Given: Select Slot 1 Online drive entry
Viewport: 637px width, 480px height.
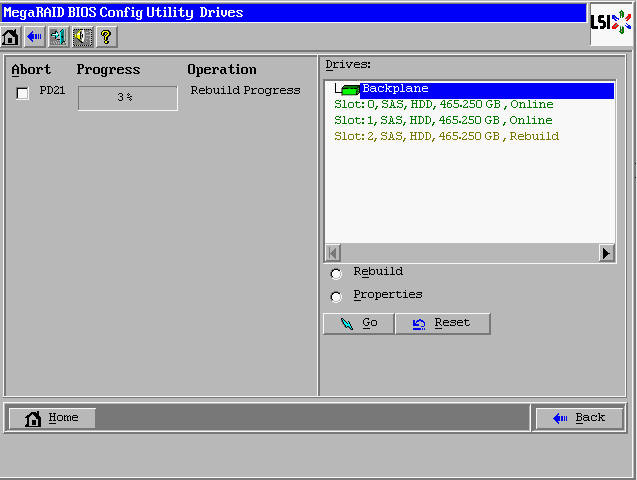Looking at the screenshot, I should (x=443, y=120).
